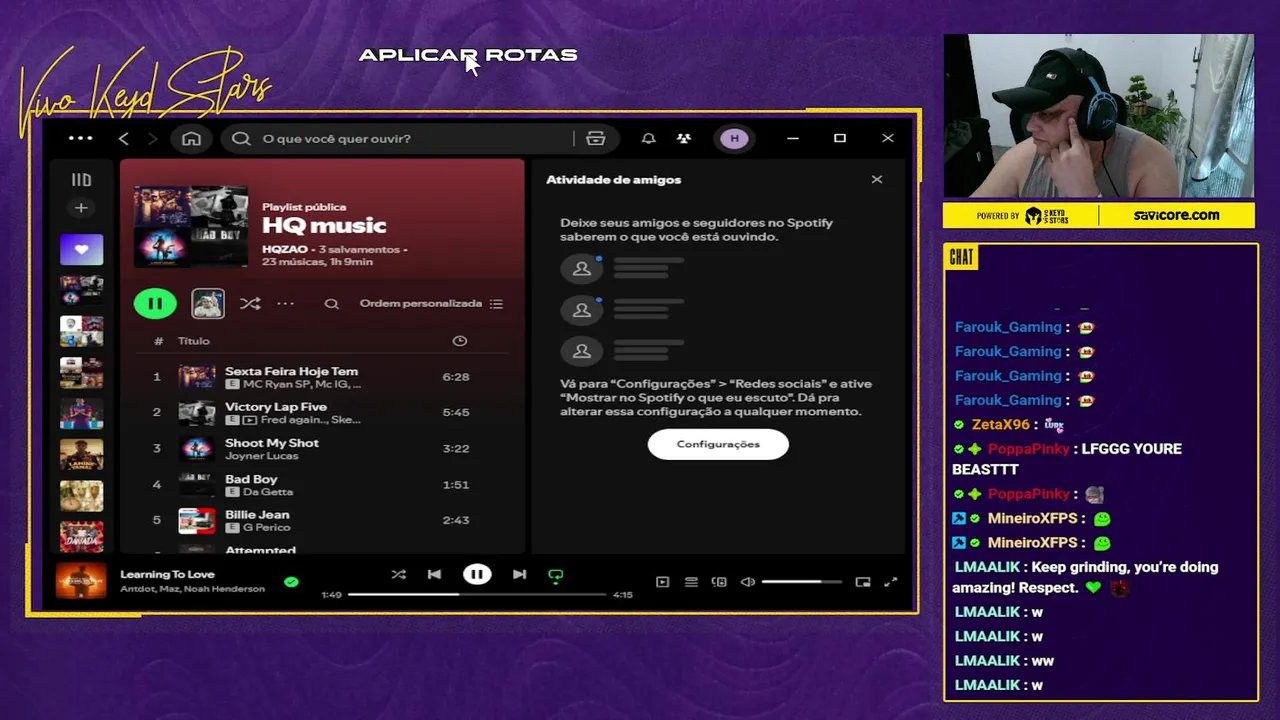Open artist link 'G Perico'

tap(267, 527)
